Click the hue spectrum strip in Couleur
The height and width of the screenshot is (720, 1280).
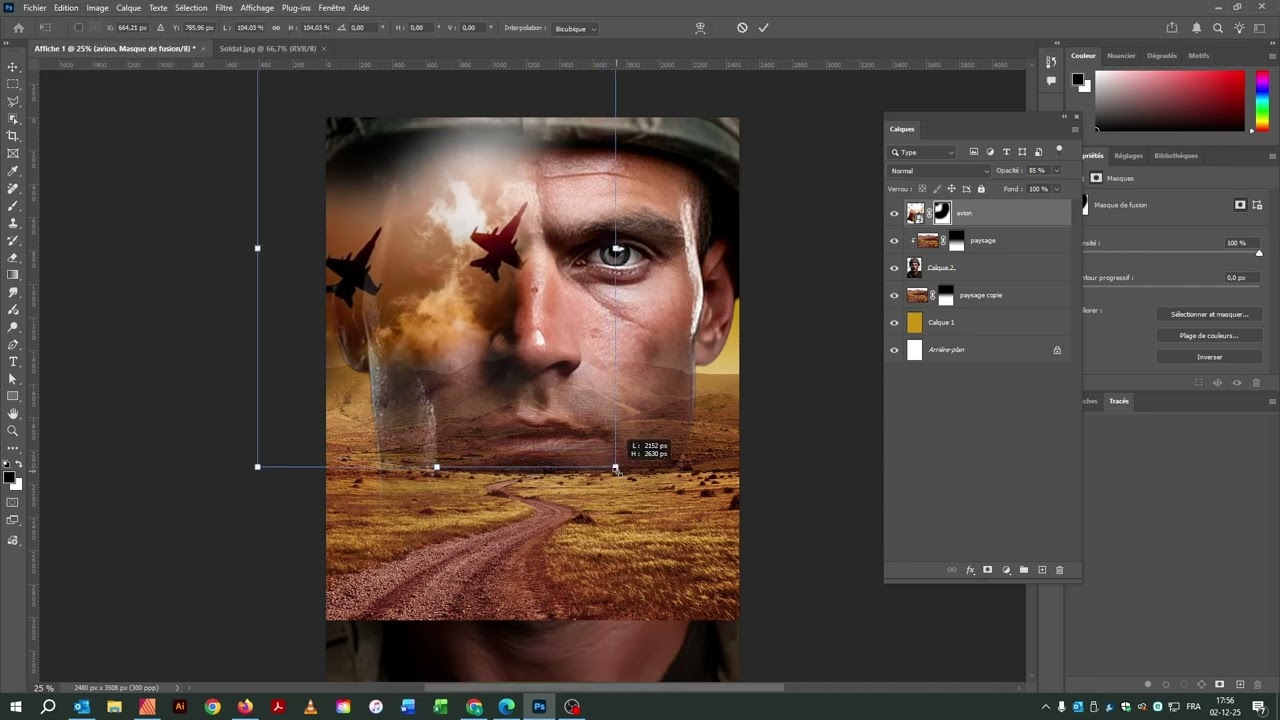point(1262,101)
